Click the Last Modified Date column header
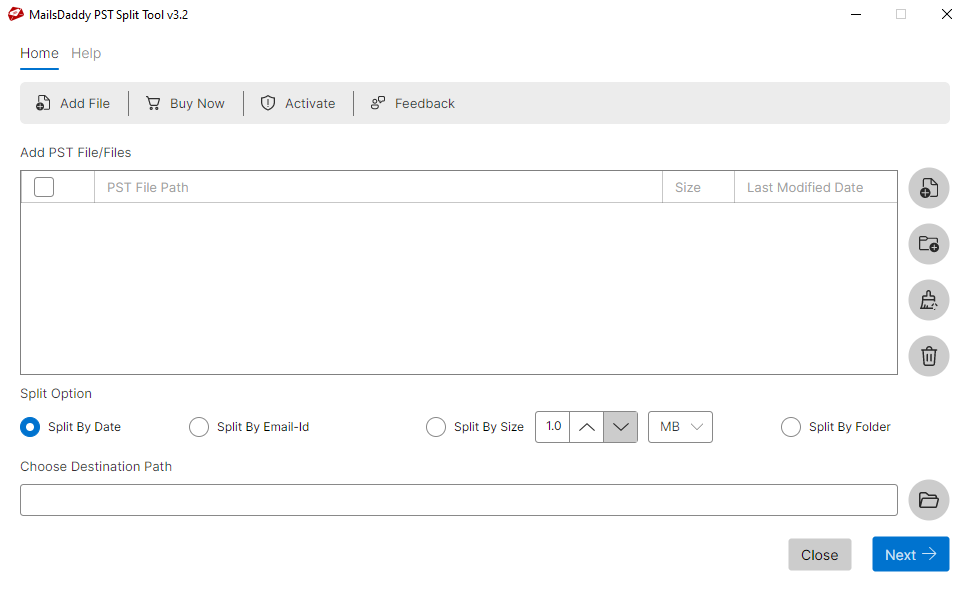The image size is (970, 591). point(815,187)
